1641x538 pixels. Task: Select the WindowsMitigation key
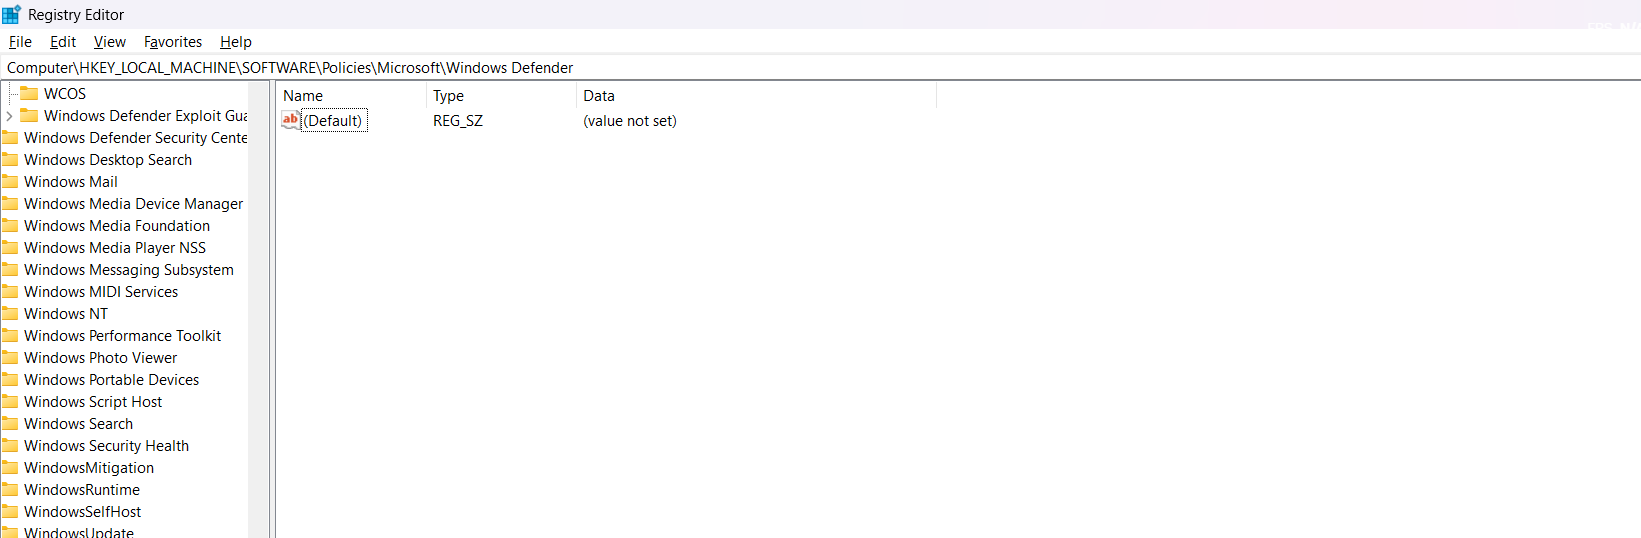(x=89, y=468)
